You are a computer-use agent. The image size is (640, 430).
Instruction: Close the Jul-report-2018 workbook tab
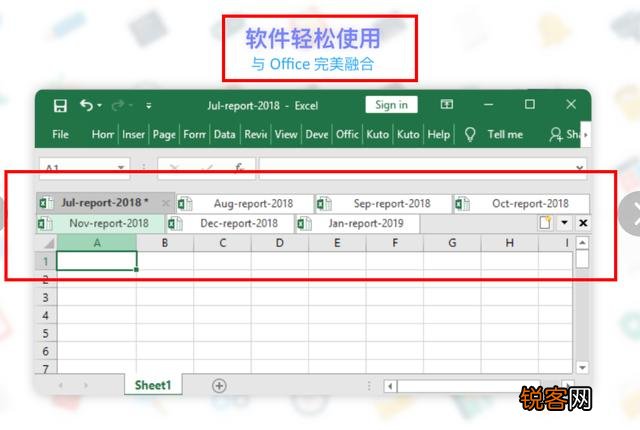point(165,203)
